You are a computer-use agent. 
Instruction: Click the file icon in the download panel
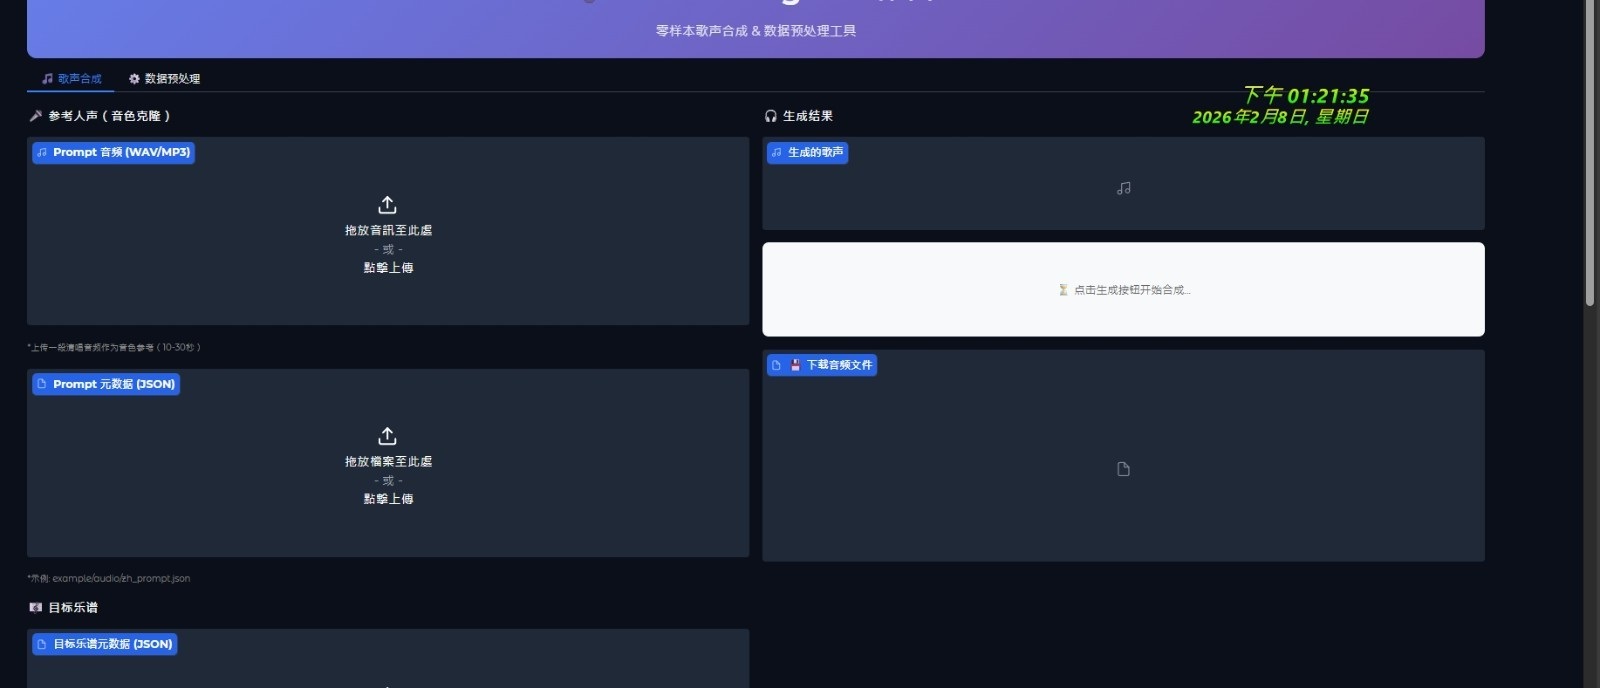tap(1123, 469)
